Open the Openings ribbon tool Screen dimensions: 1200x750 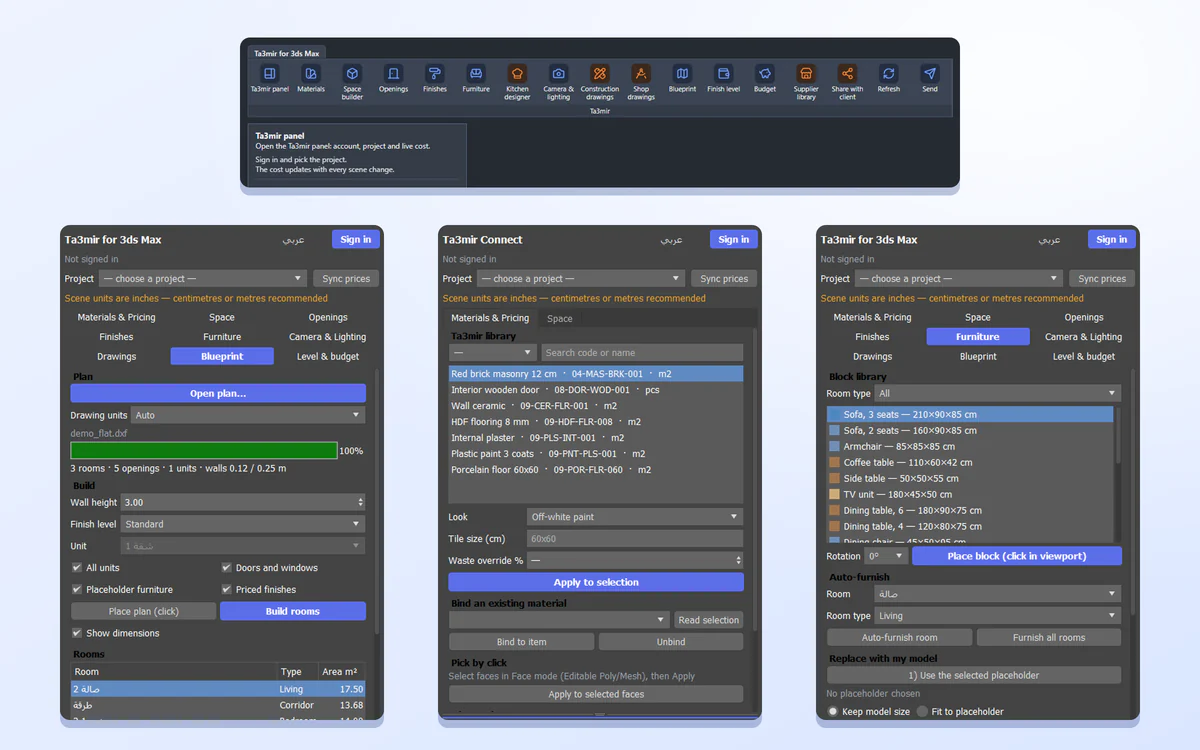pos(393,73)
